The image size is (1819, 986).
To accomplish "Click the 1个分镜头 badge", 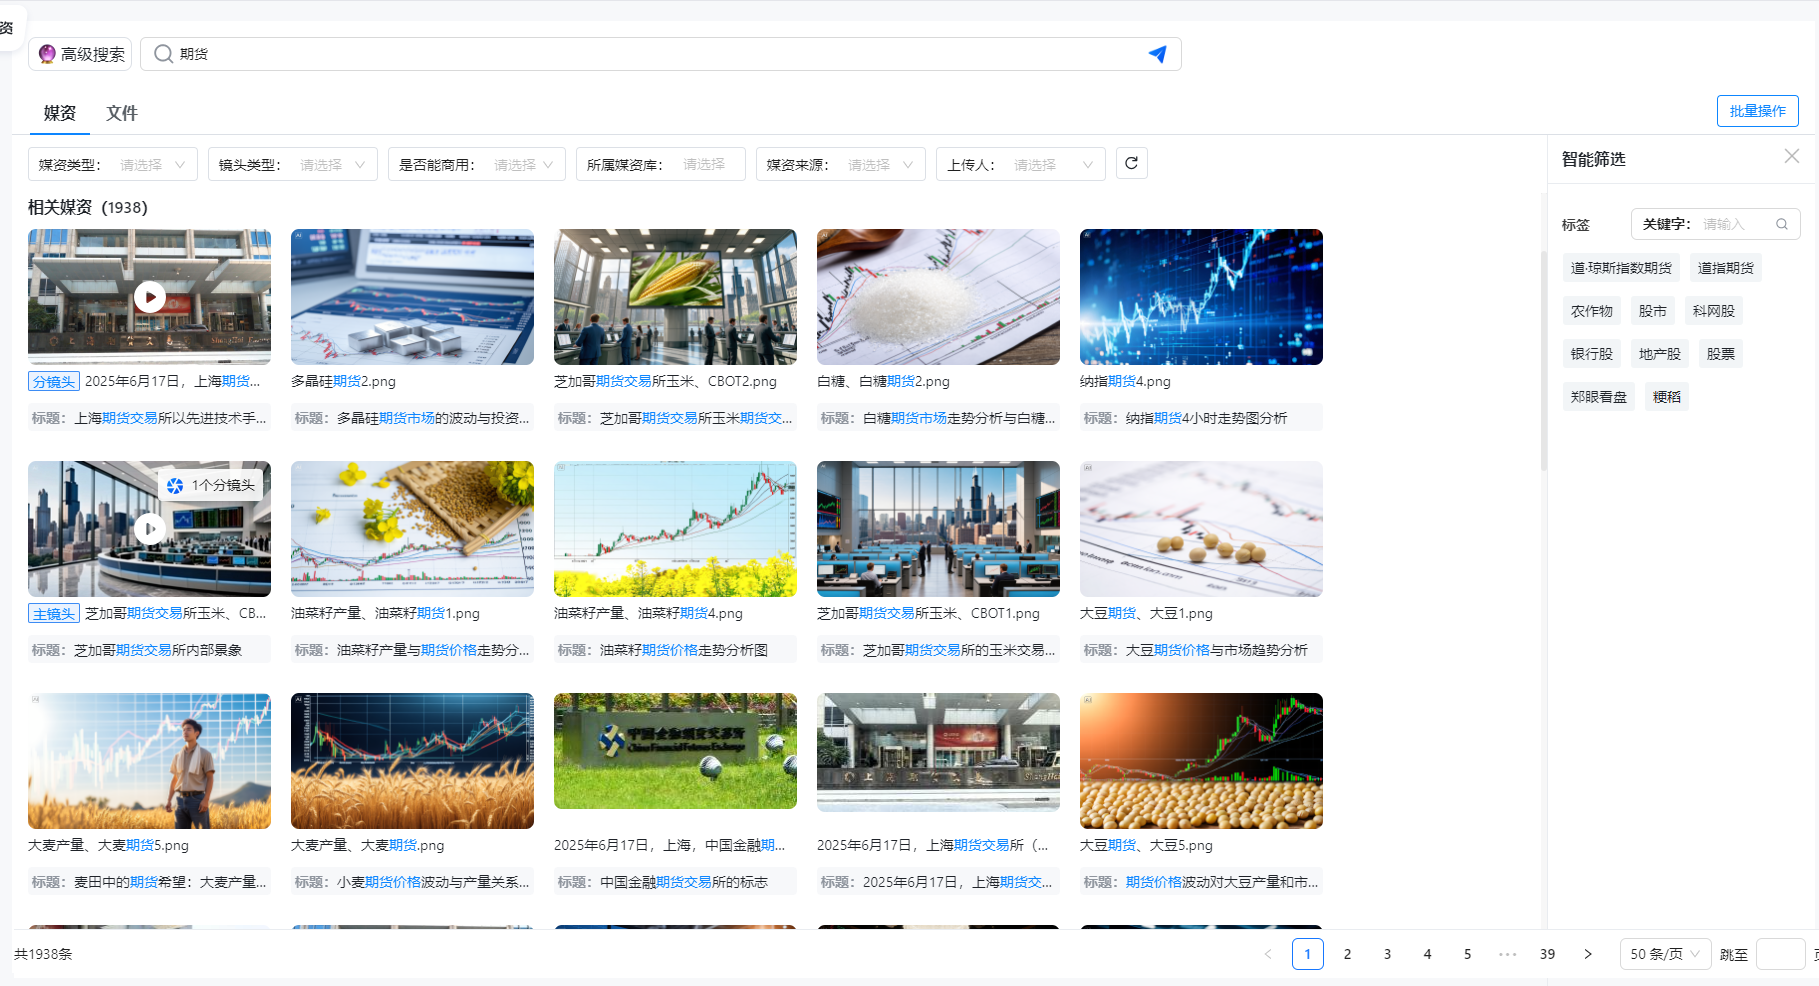I will point(211,485).
